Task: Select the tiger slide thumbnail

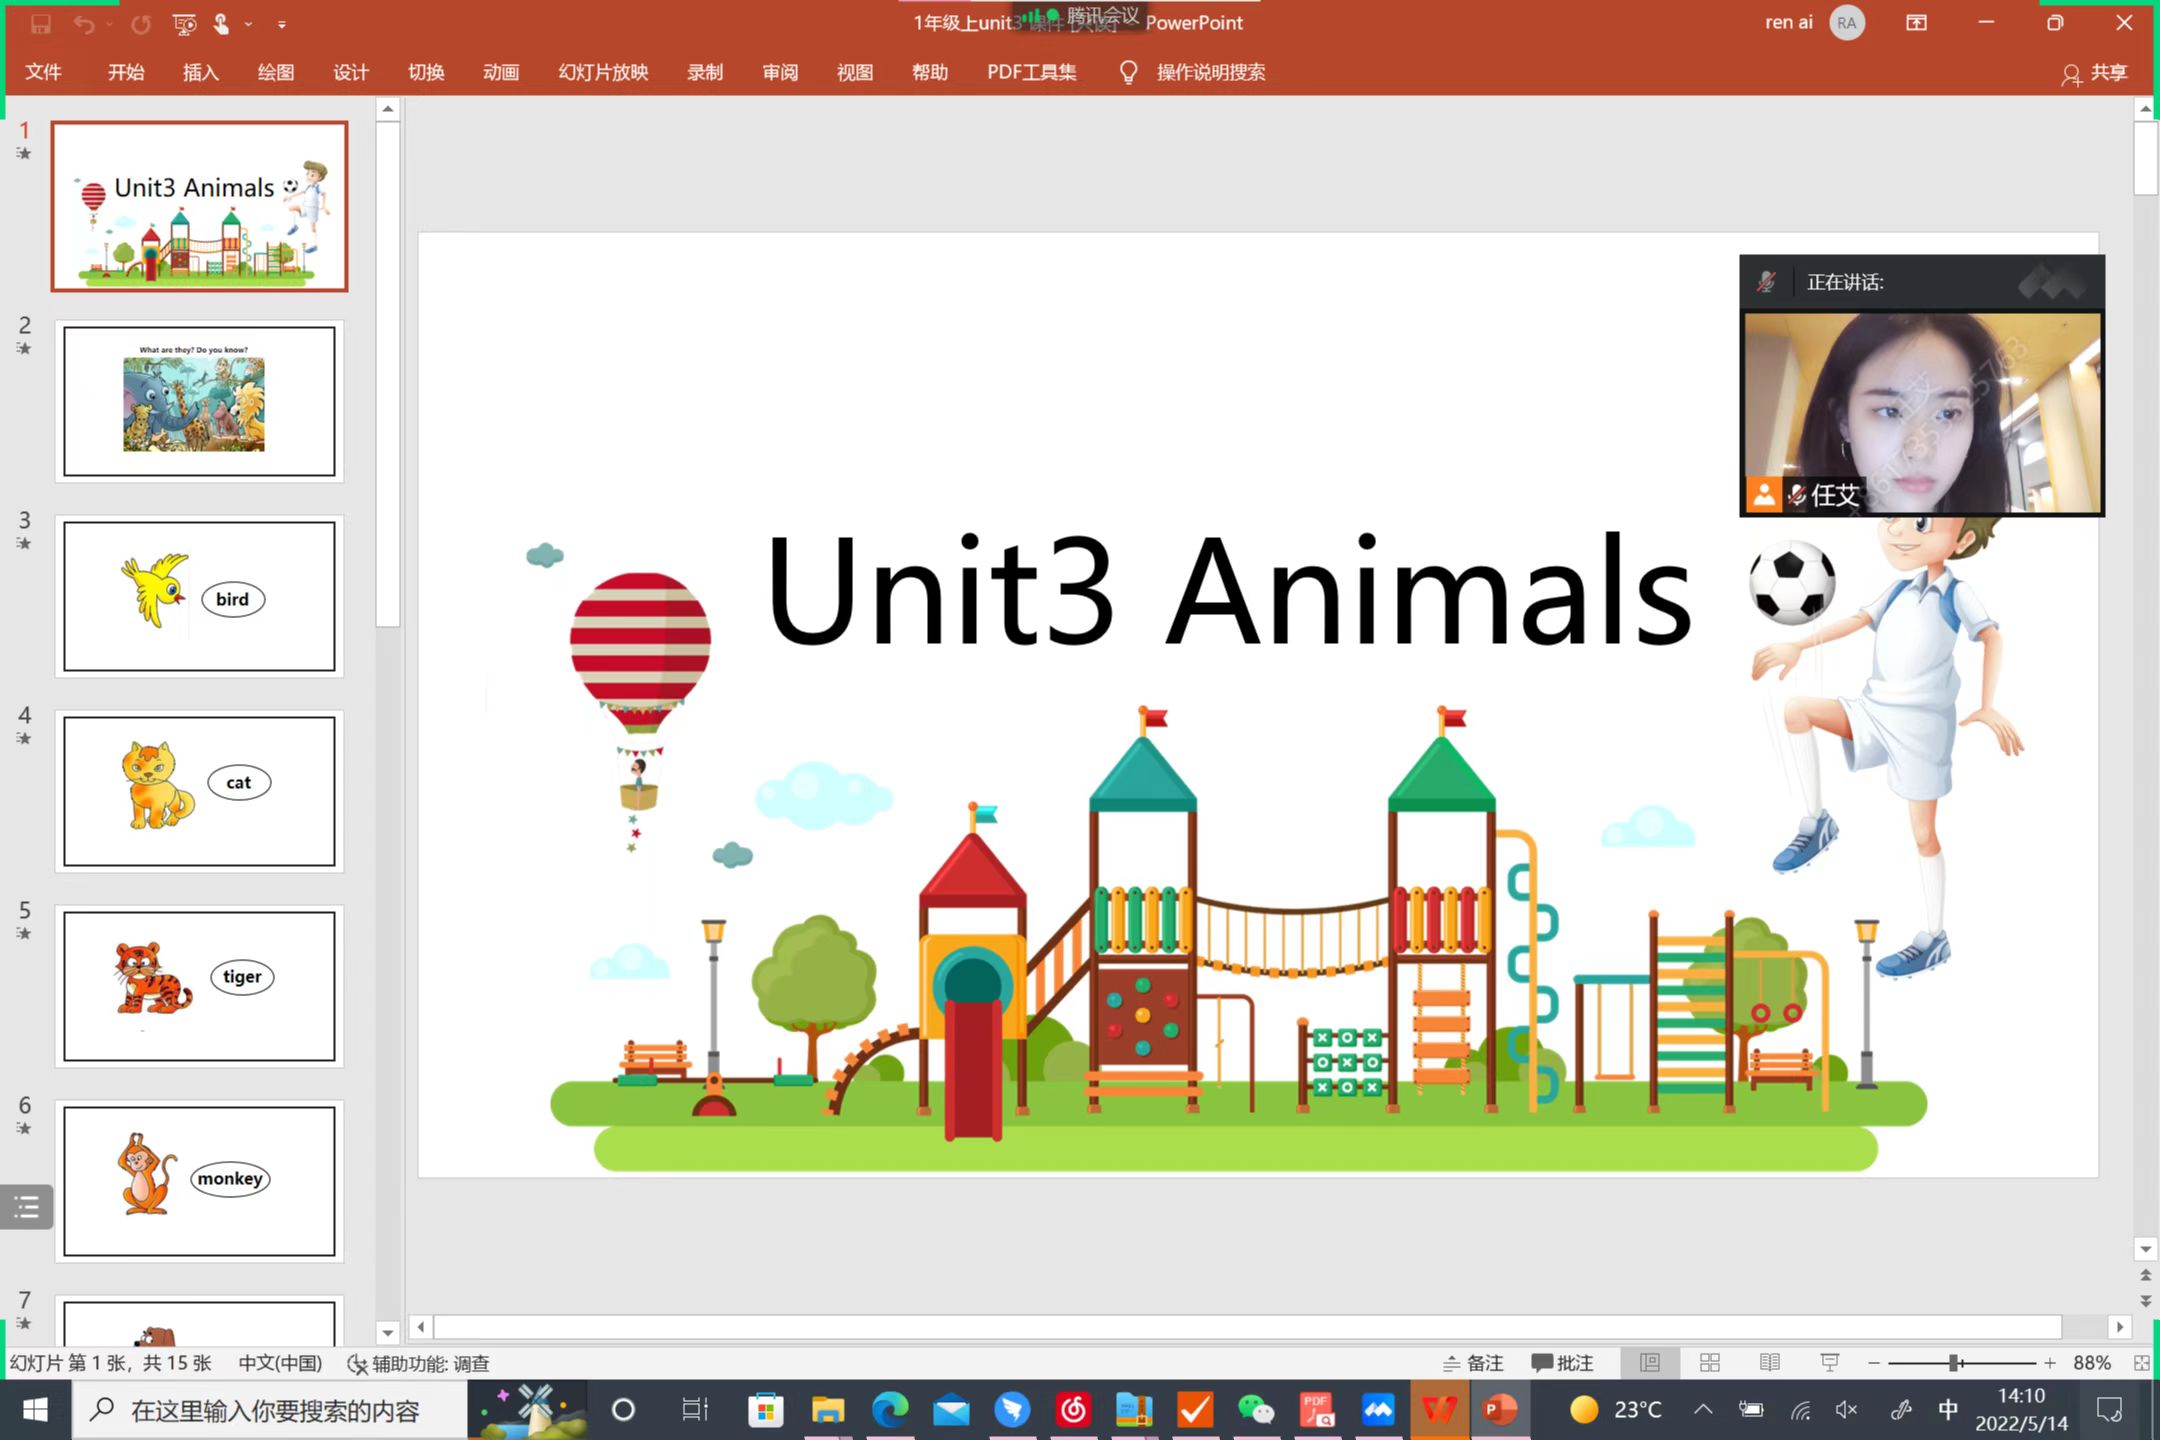Action: pos(199,985)
